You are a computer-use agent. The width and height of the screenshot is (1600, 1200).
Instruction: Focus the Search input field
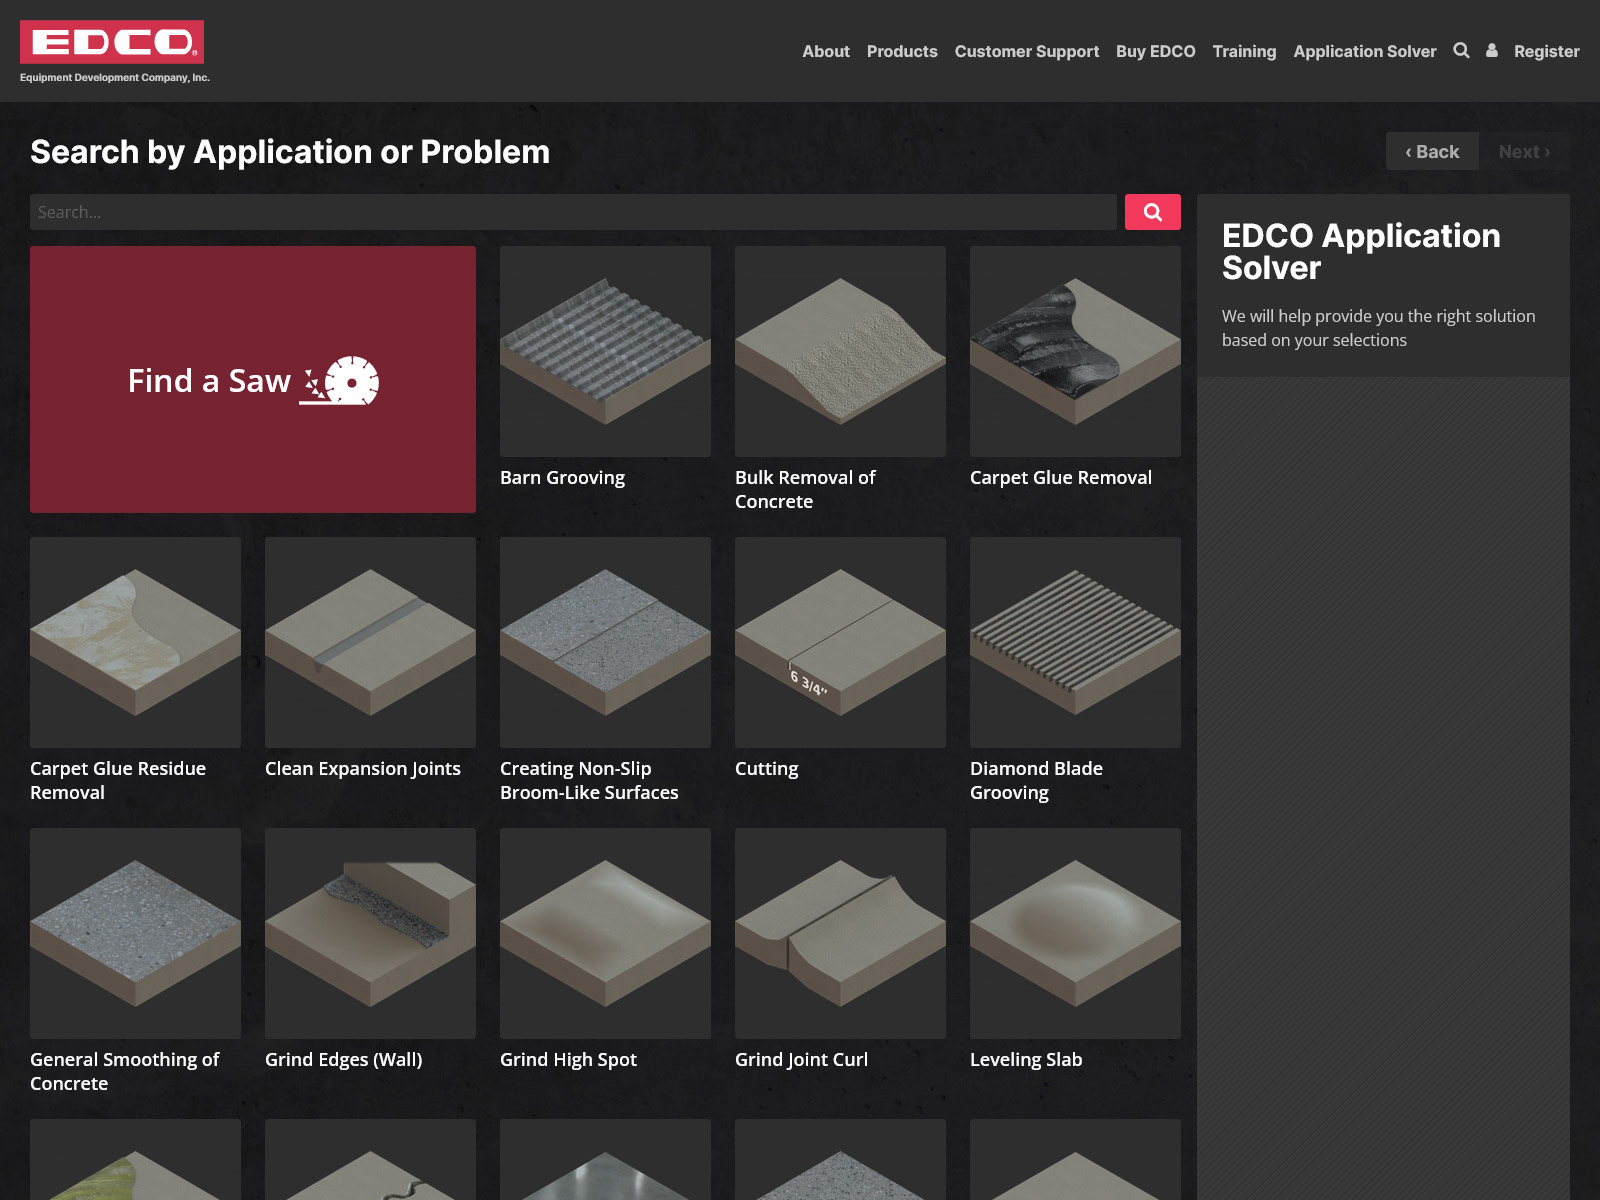coord(573,212)
